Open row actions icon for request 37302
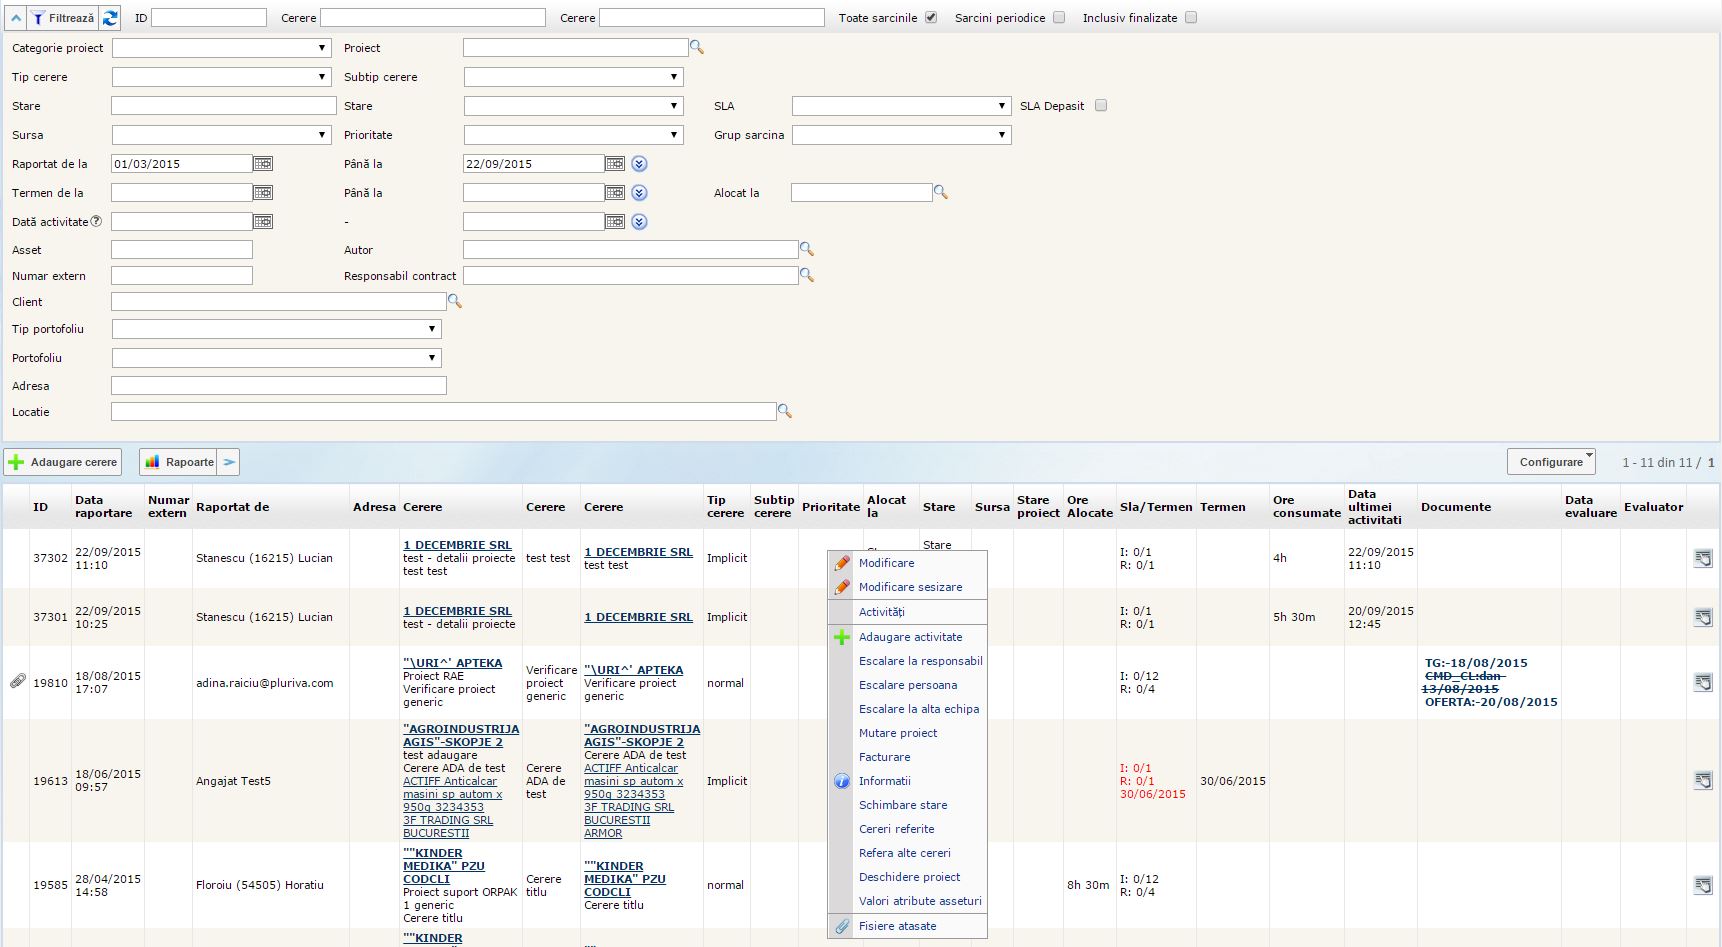Image resolution: width=1722 pixels, height=947 pixels. click(1702, 558)
